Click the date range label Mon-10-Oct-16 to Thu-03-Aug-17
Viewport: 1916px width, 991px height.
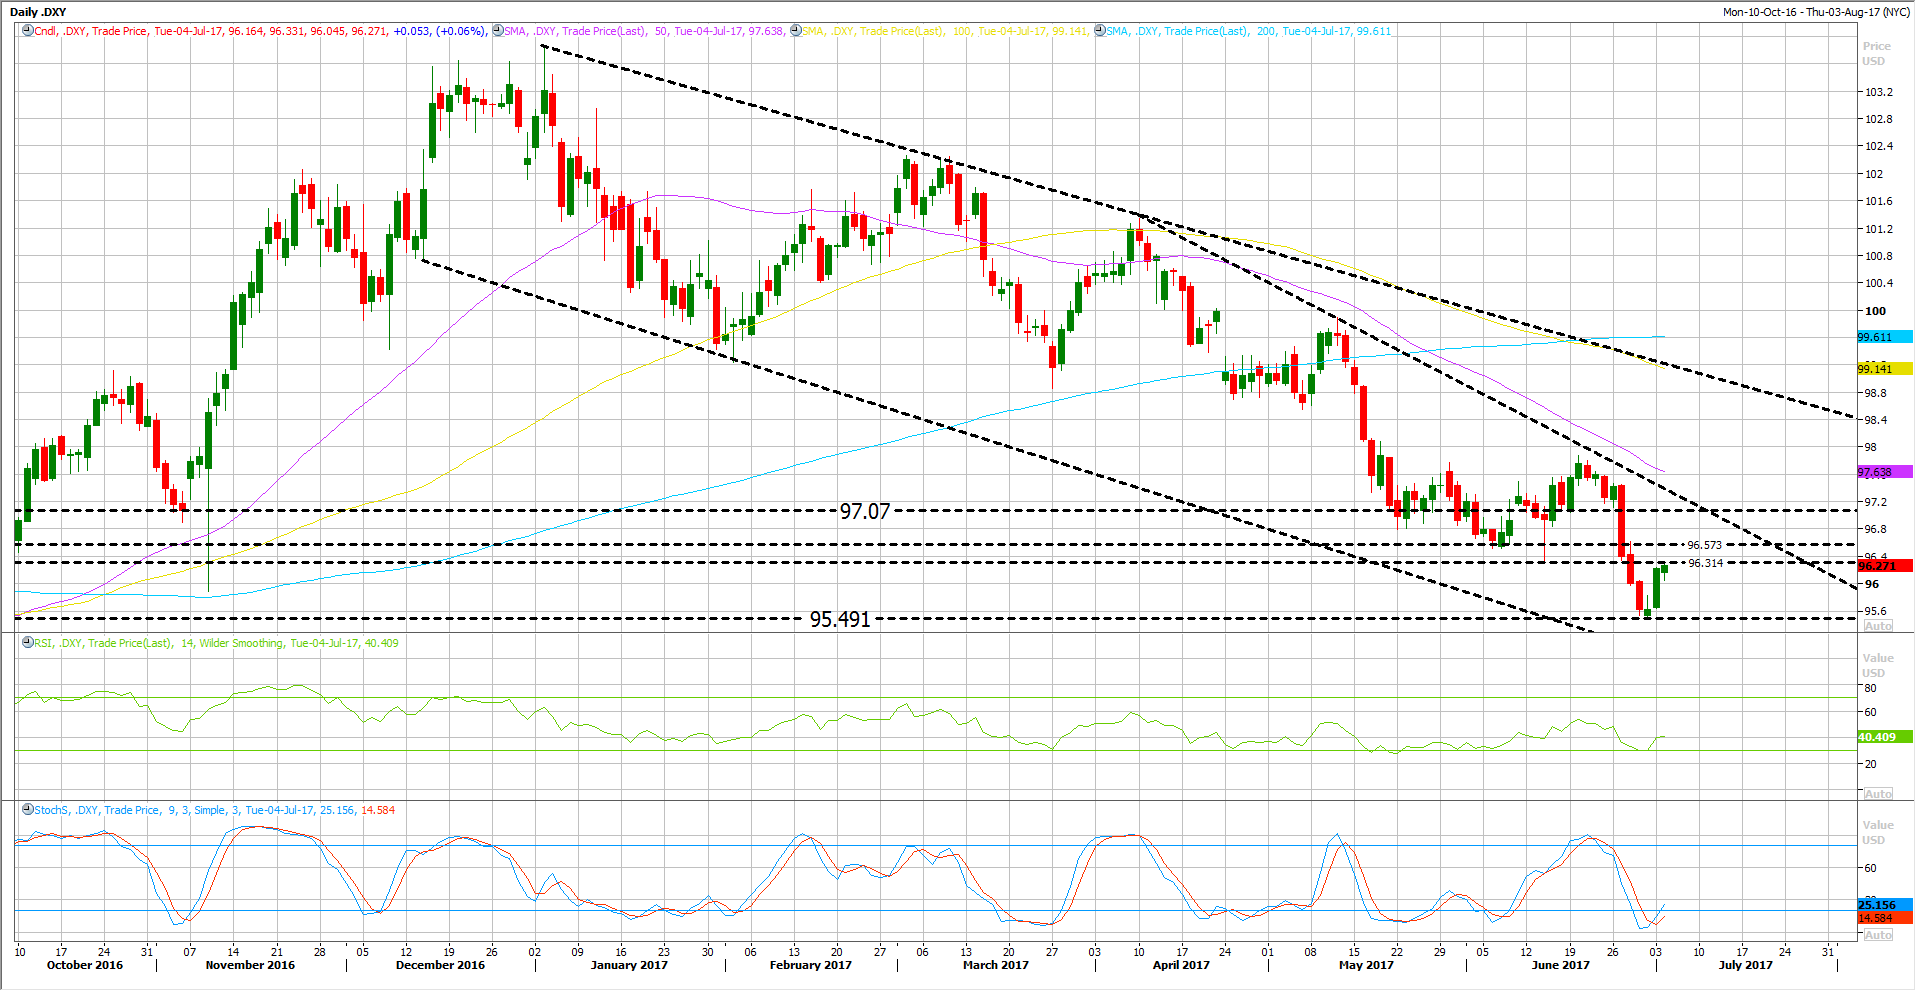tap(1816, 12)
